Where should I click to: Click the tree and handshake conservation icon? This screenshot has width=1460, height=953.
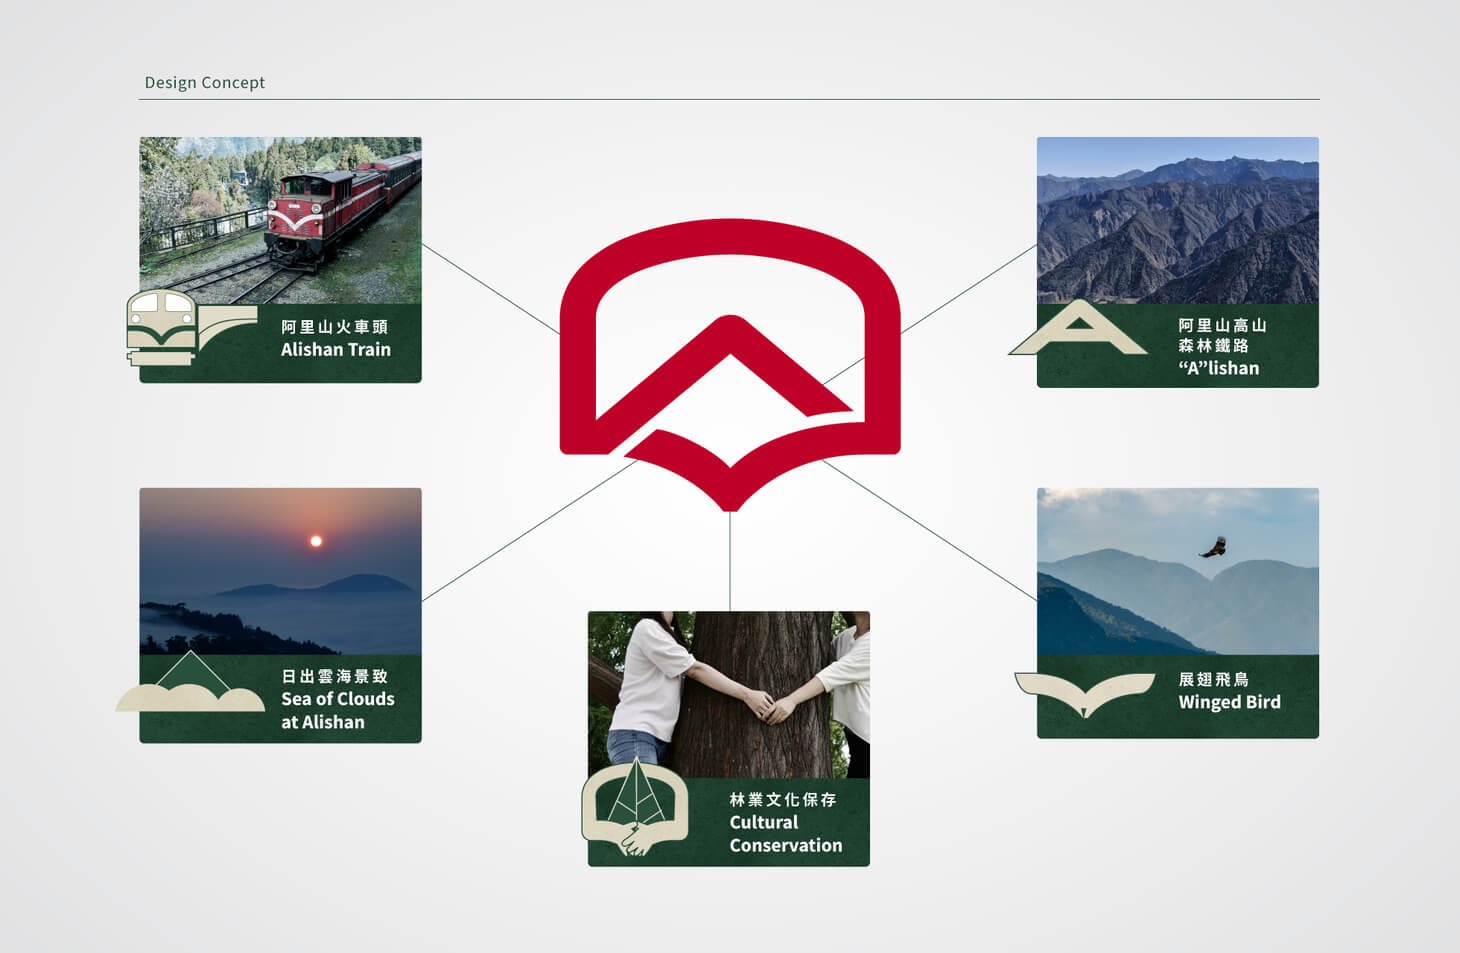[635, 807]
